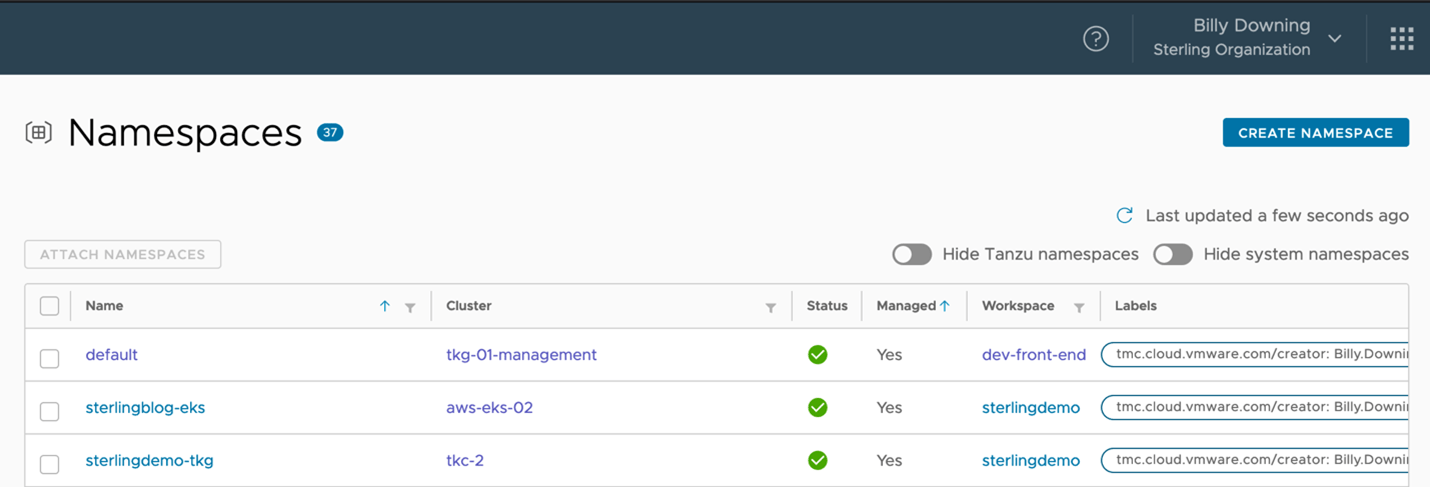Click the Name column sort arrow
This screenshot has width=1430, height=487.
385,307
